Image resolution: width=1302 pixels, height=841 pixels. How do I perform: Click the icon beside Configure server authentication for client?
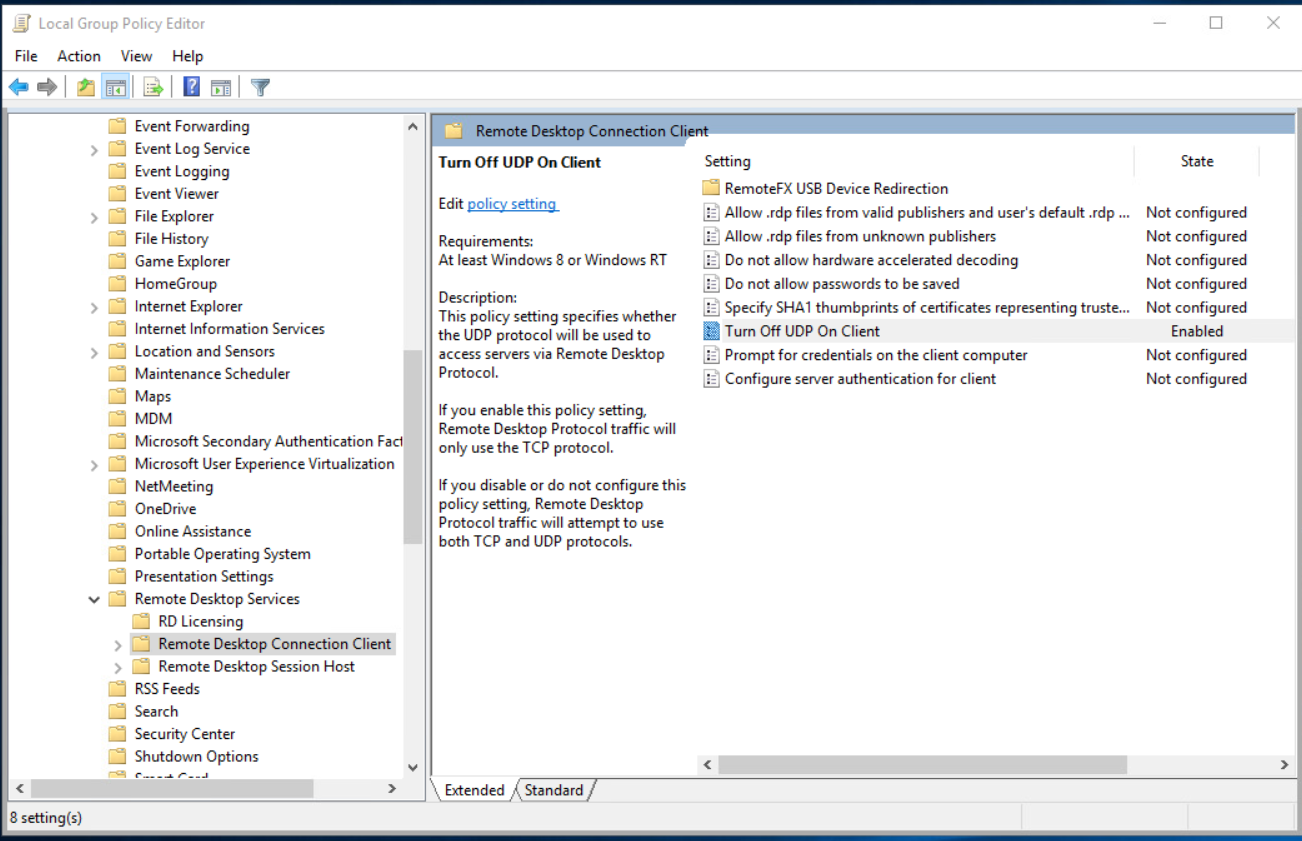(711, 379)
